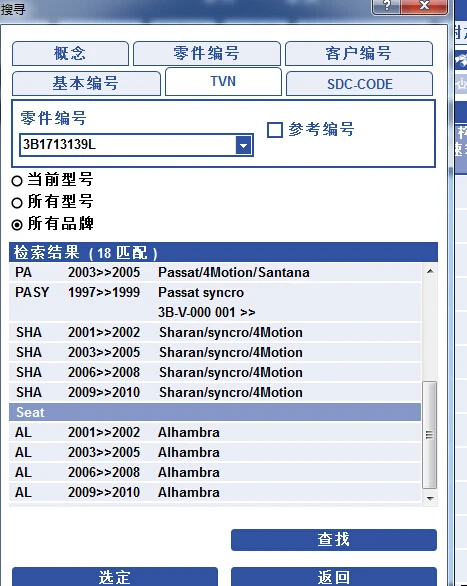Open the 零件编号 dropdown arrow
The height and width of the screenshot is (586, 467).
(244, 145)
